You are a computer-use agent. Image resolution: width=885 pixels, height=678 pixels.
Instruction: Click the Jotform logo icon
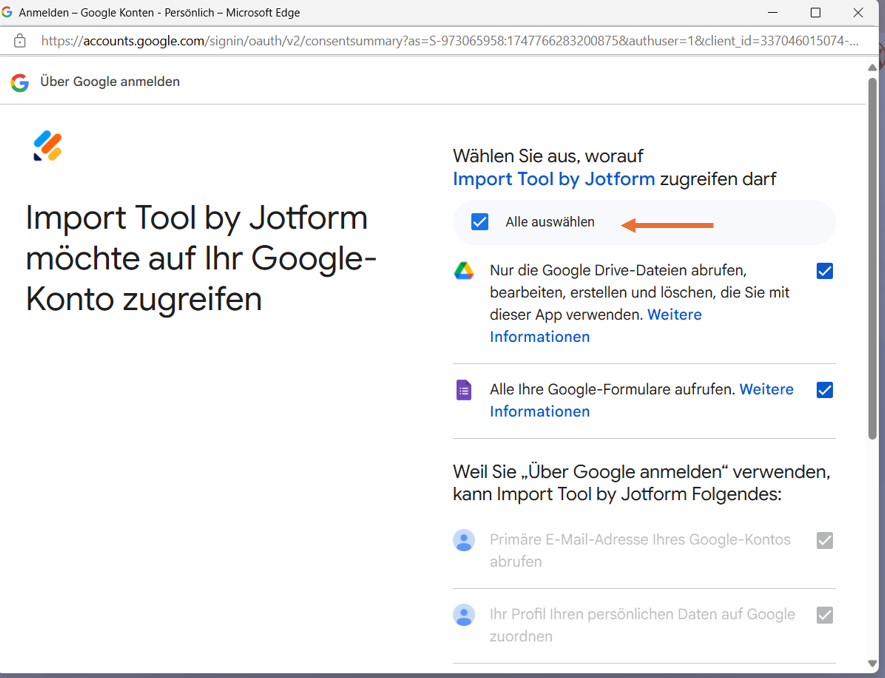48,146
